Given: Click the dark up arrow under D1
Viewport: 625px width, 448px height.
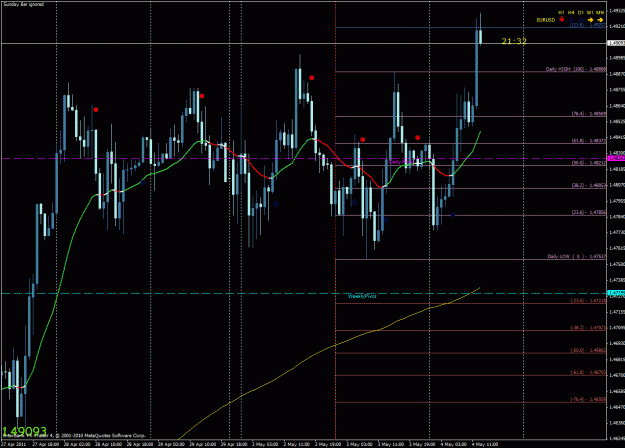Looking at the screenshot, I should click(x=581, y=19).
